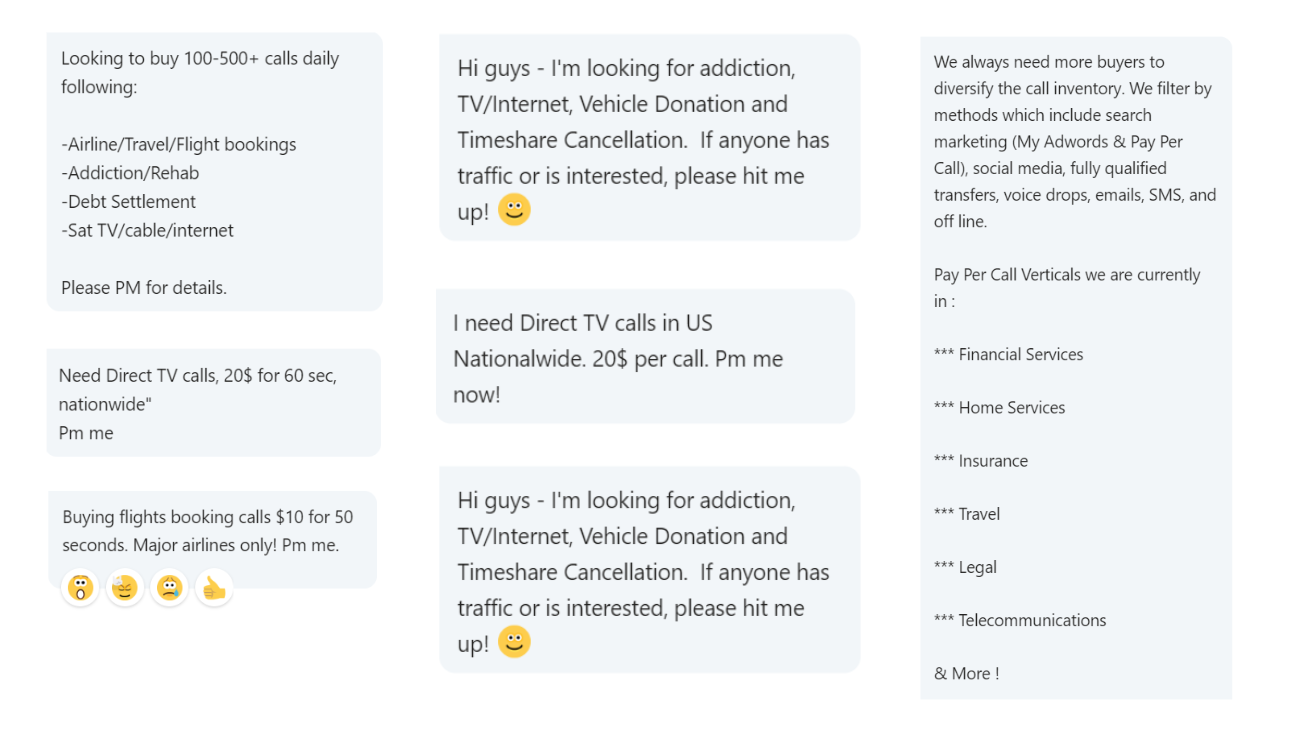
Task: React with the facepalm emoji
Action: coord(125,588)
